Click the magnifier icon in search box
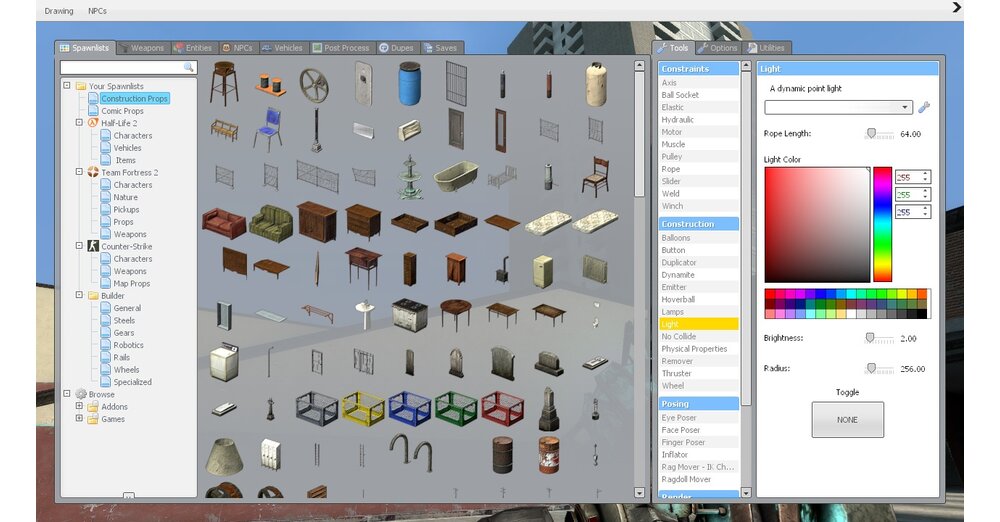This screenshot has height=522, width=1000. (x=188, y=68)
